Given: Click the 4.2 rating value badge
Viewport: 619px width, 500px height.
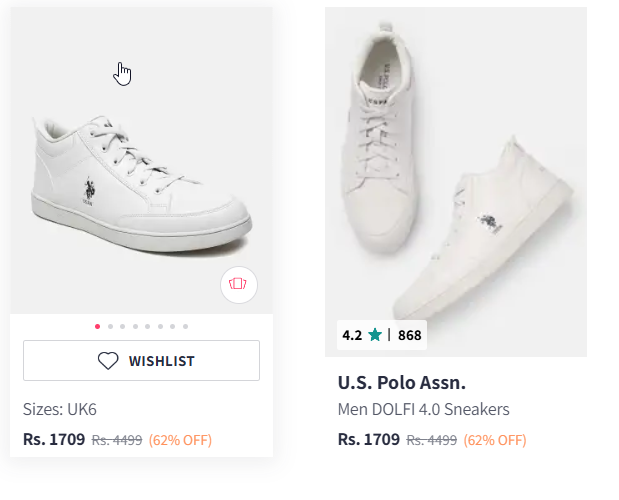Looking at the screenshot, I should tap(351, 335).
